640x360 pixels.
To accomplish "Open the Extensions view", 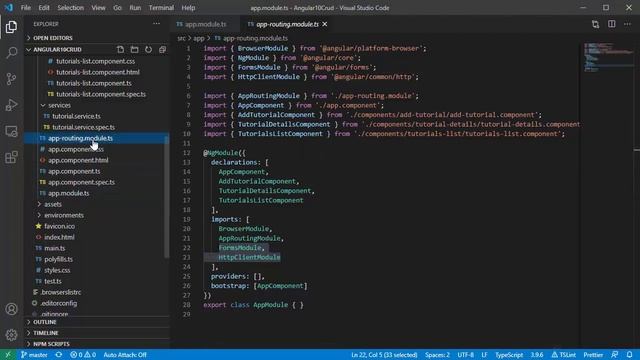I will coord(11,157).
